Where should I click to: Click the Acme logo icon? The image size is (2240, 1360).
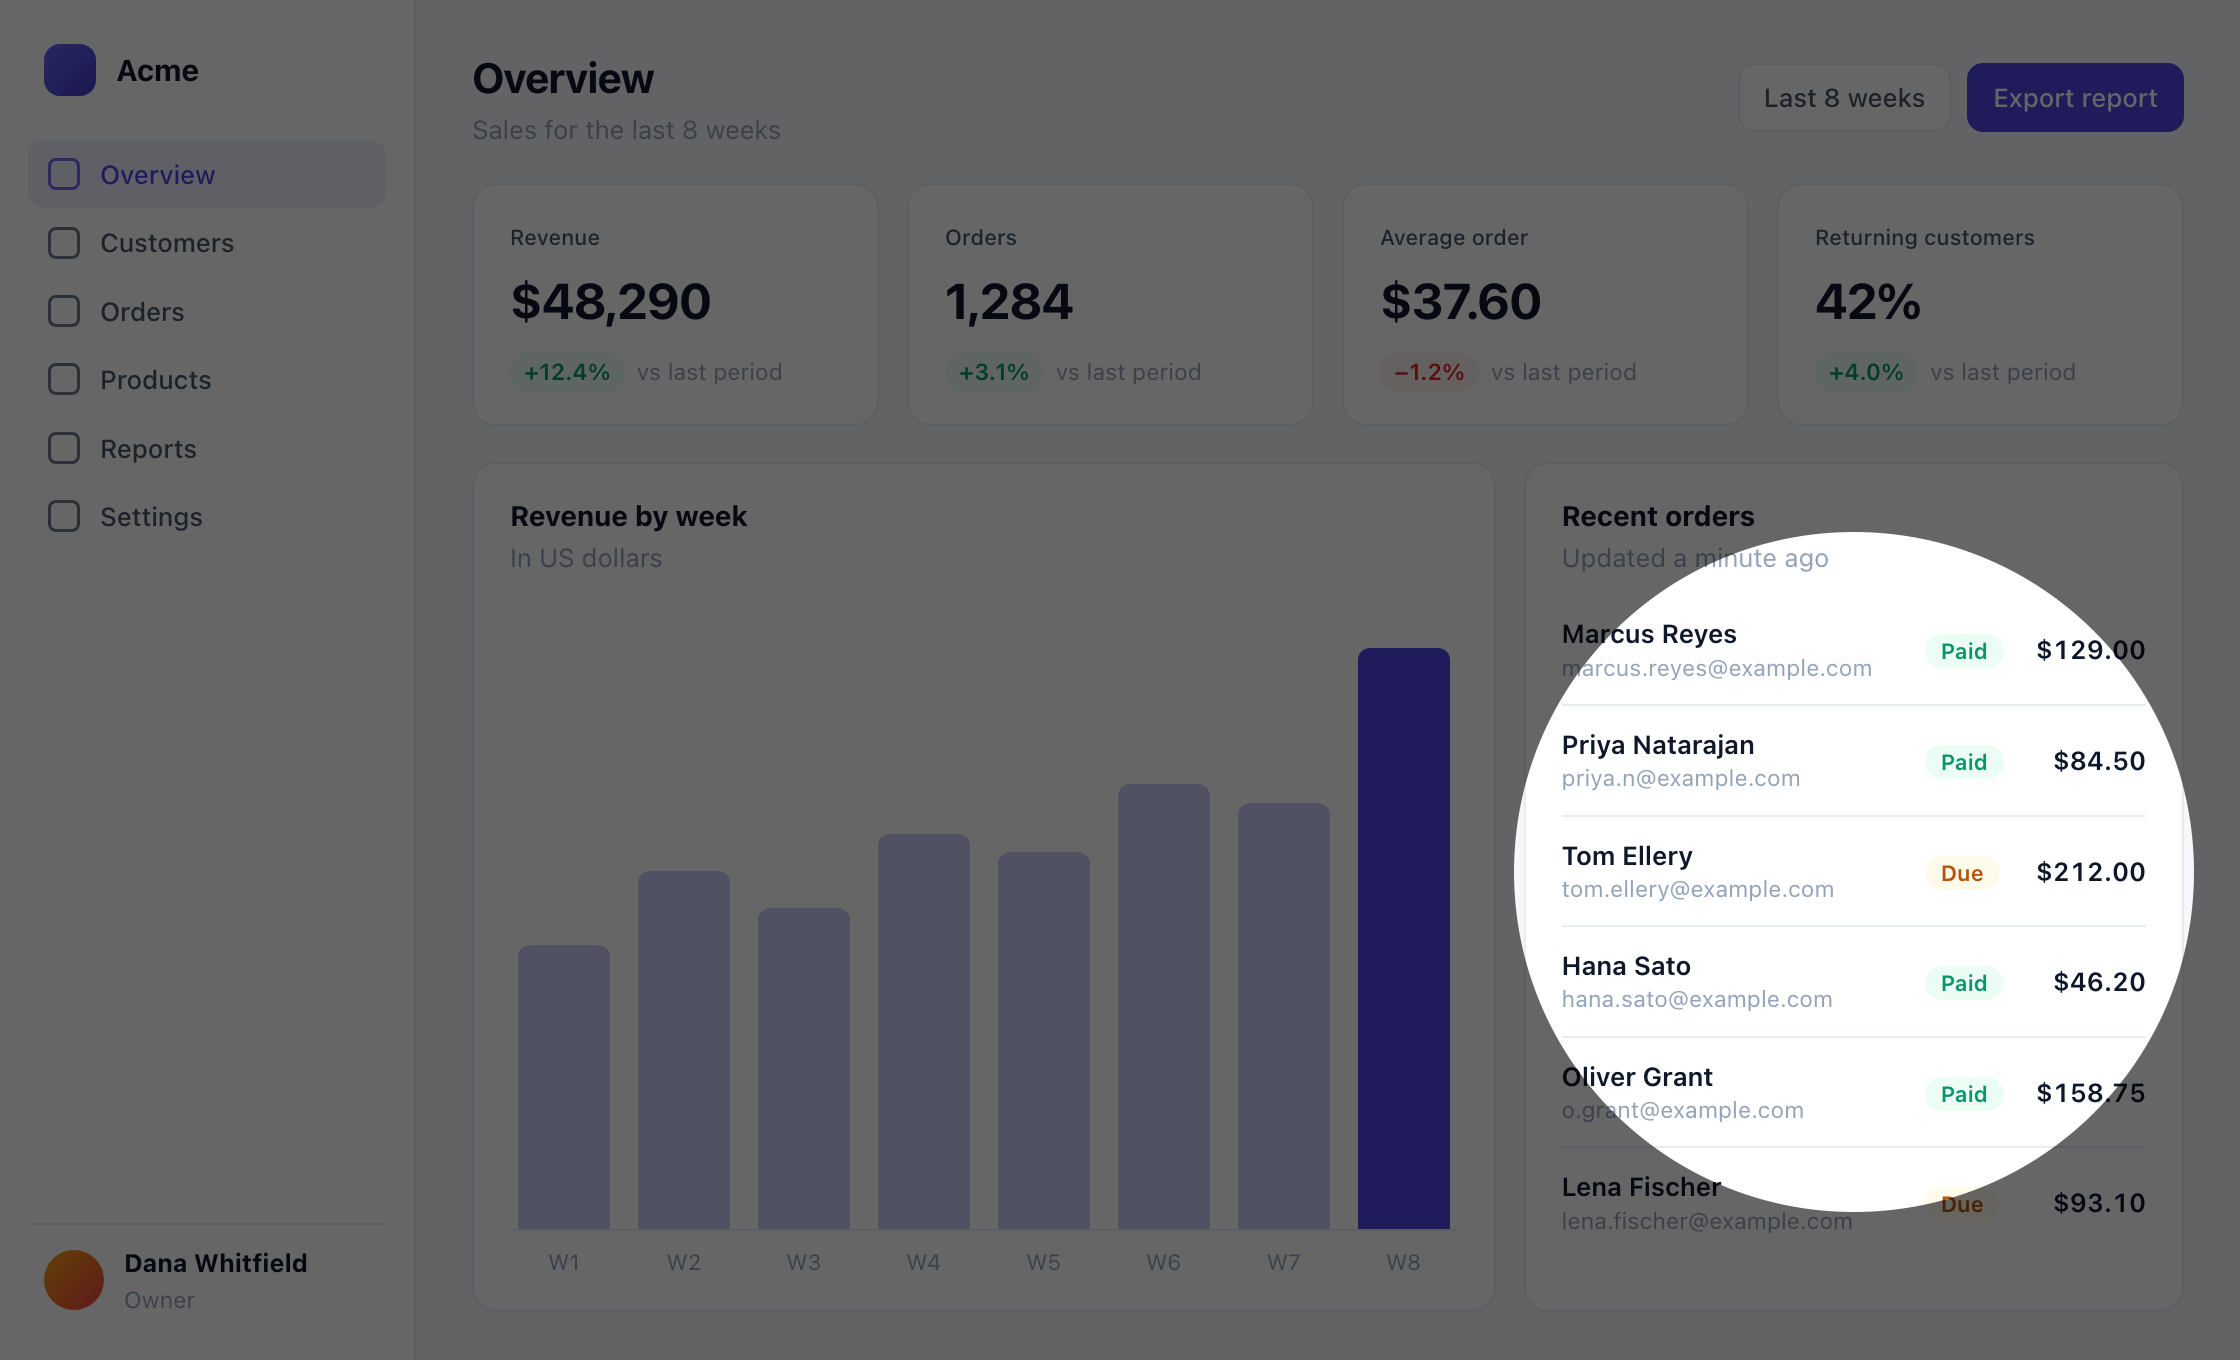coord(70,70)
